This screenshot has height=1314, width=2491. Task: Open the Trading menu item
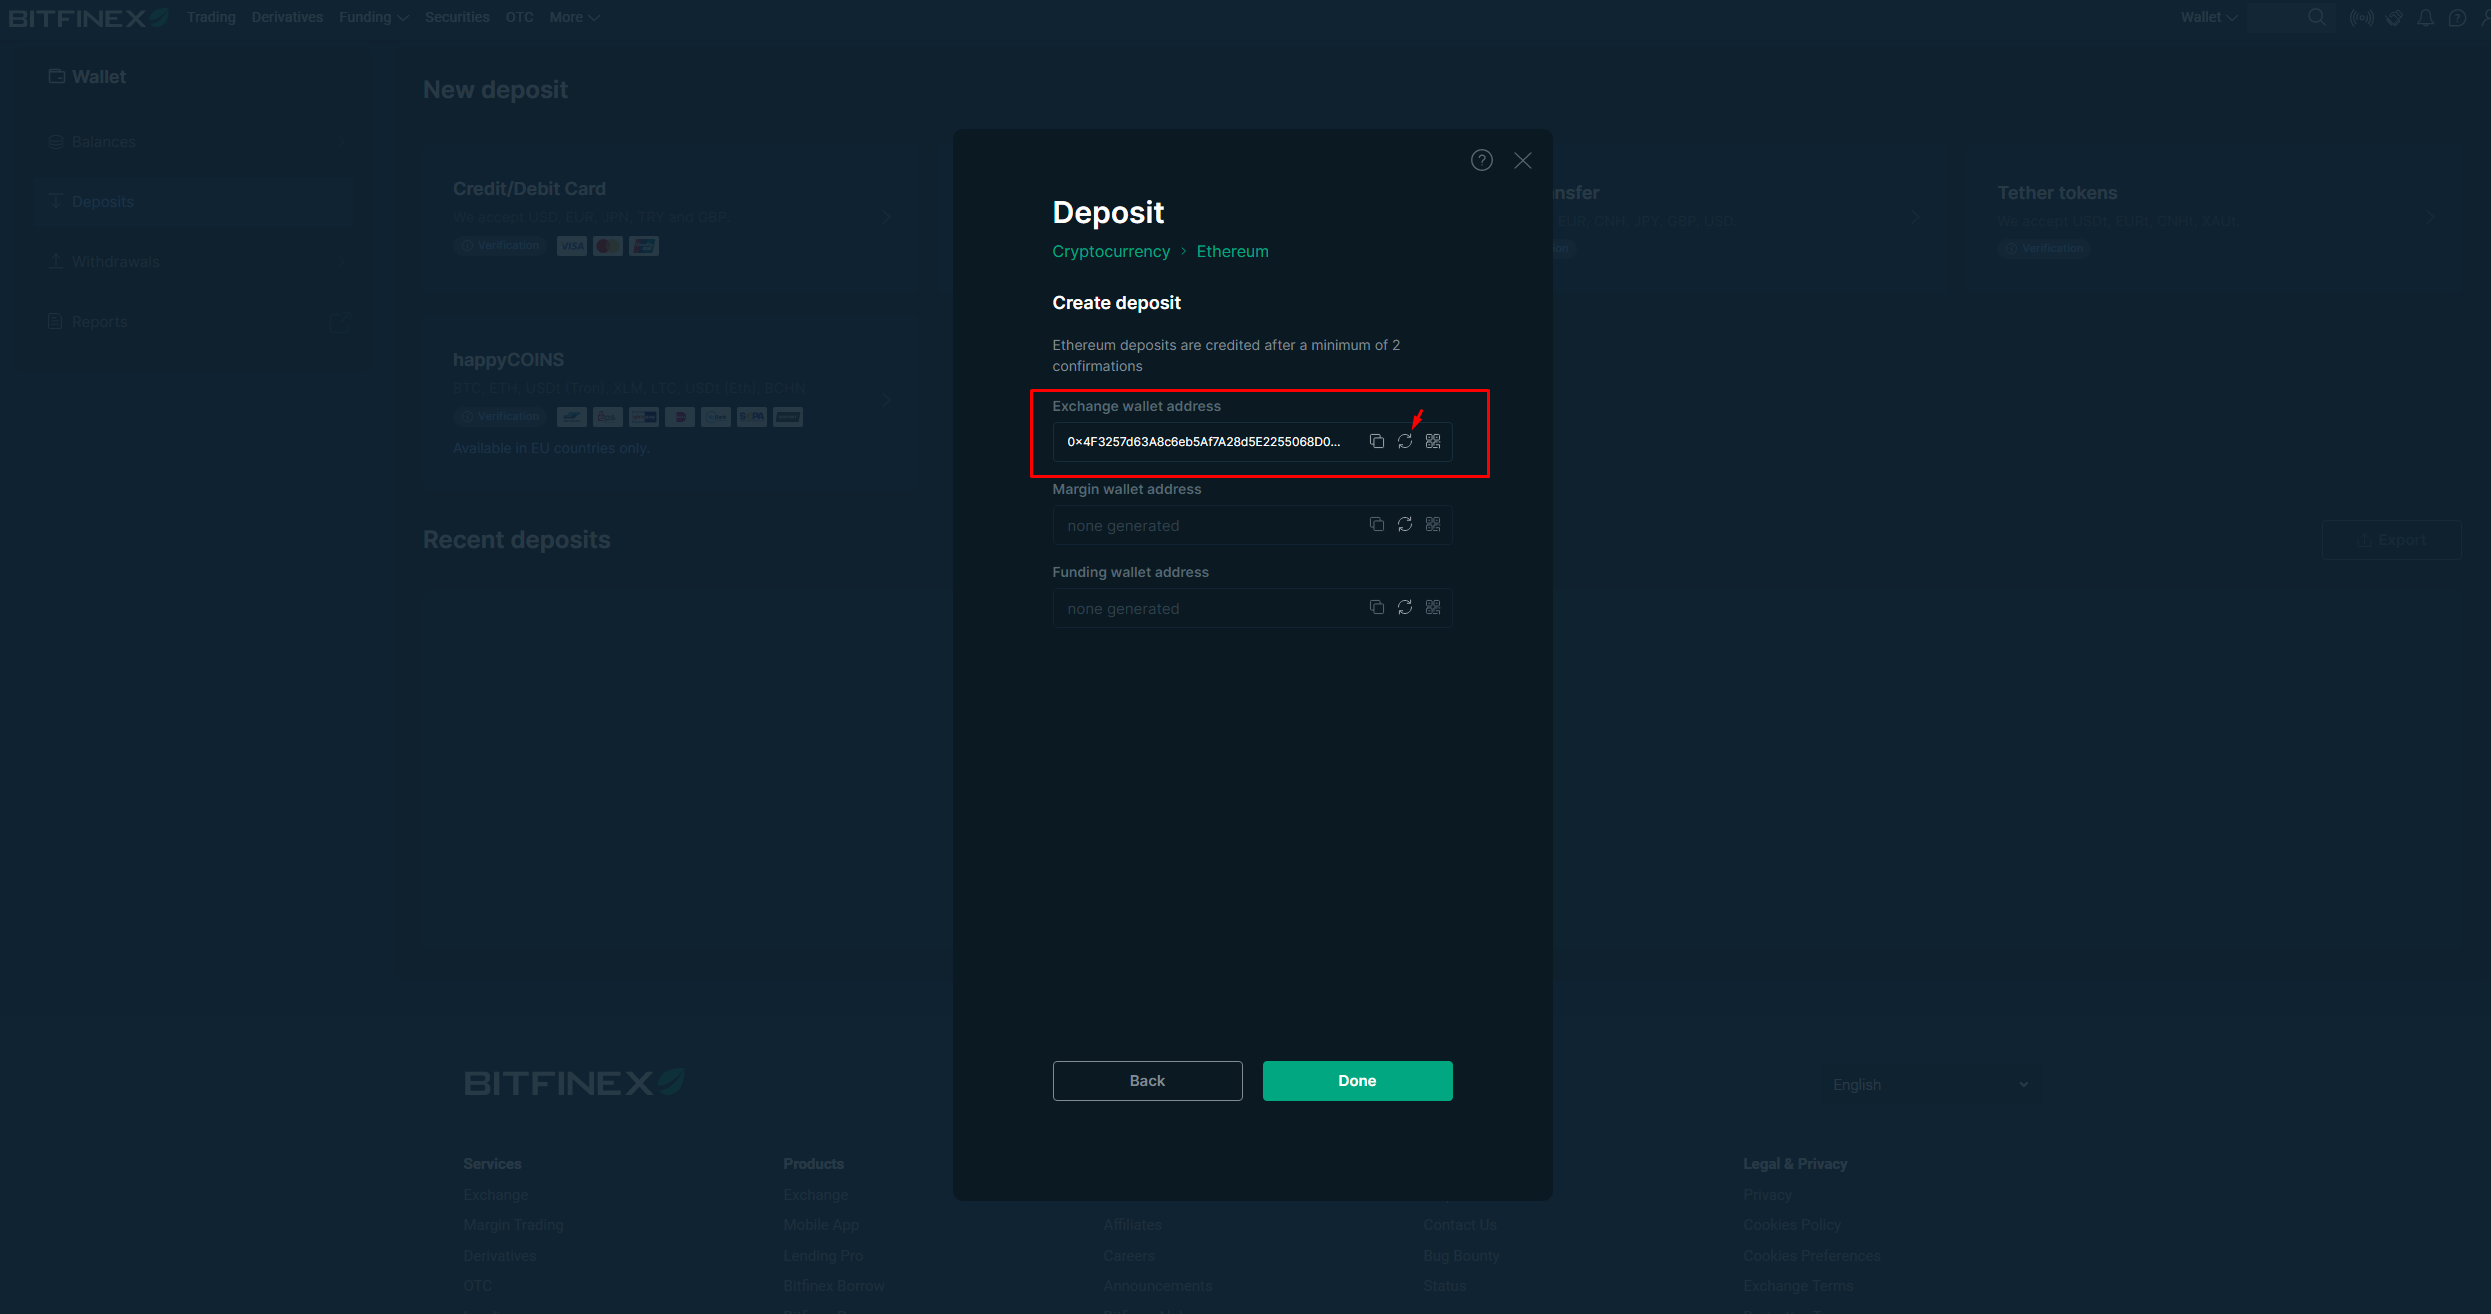coord(211,17)
